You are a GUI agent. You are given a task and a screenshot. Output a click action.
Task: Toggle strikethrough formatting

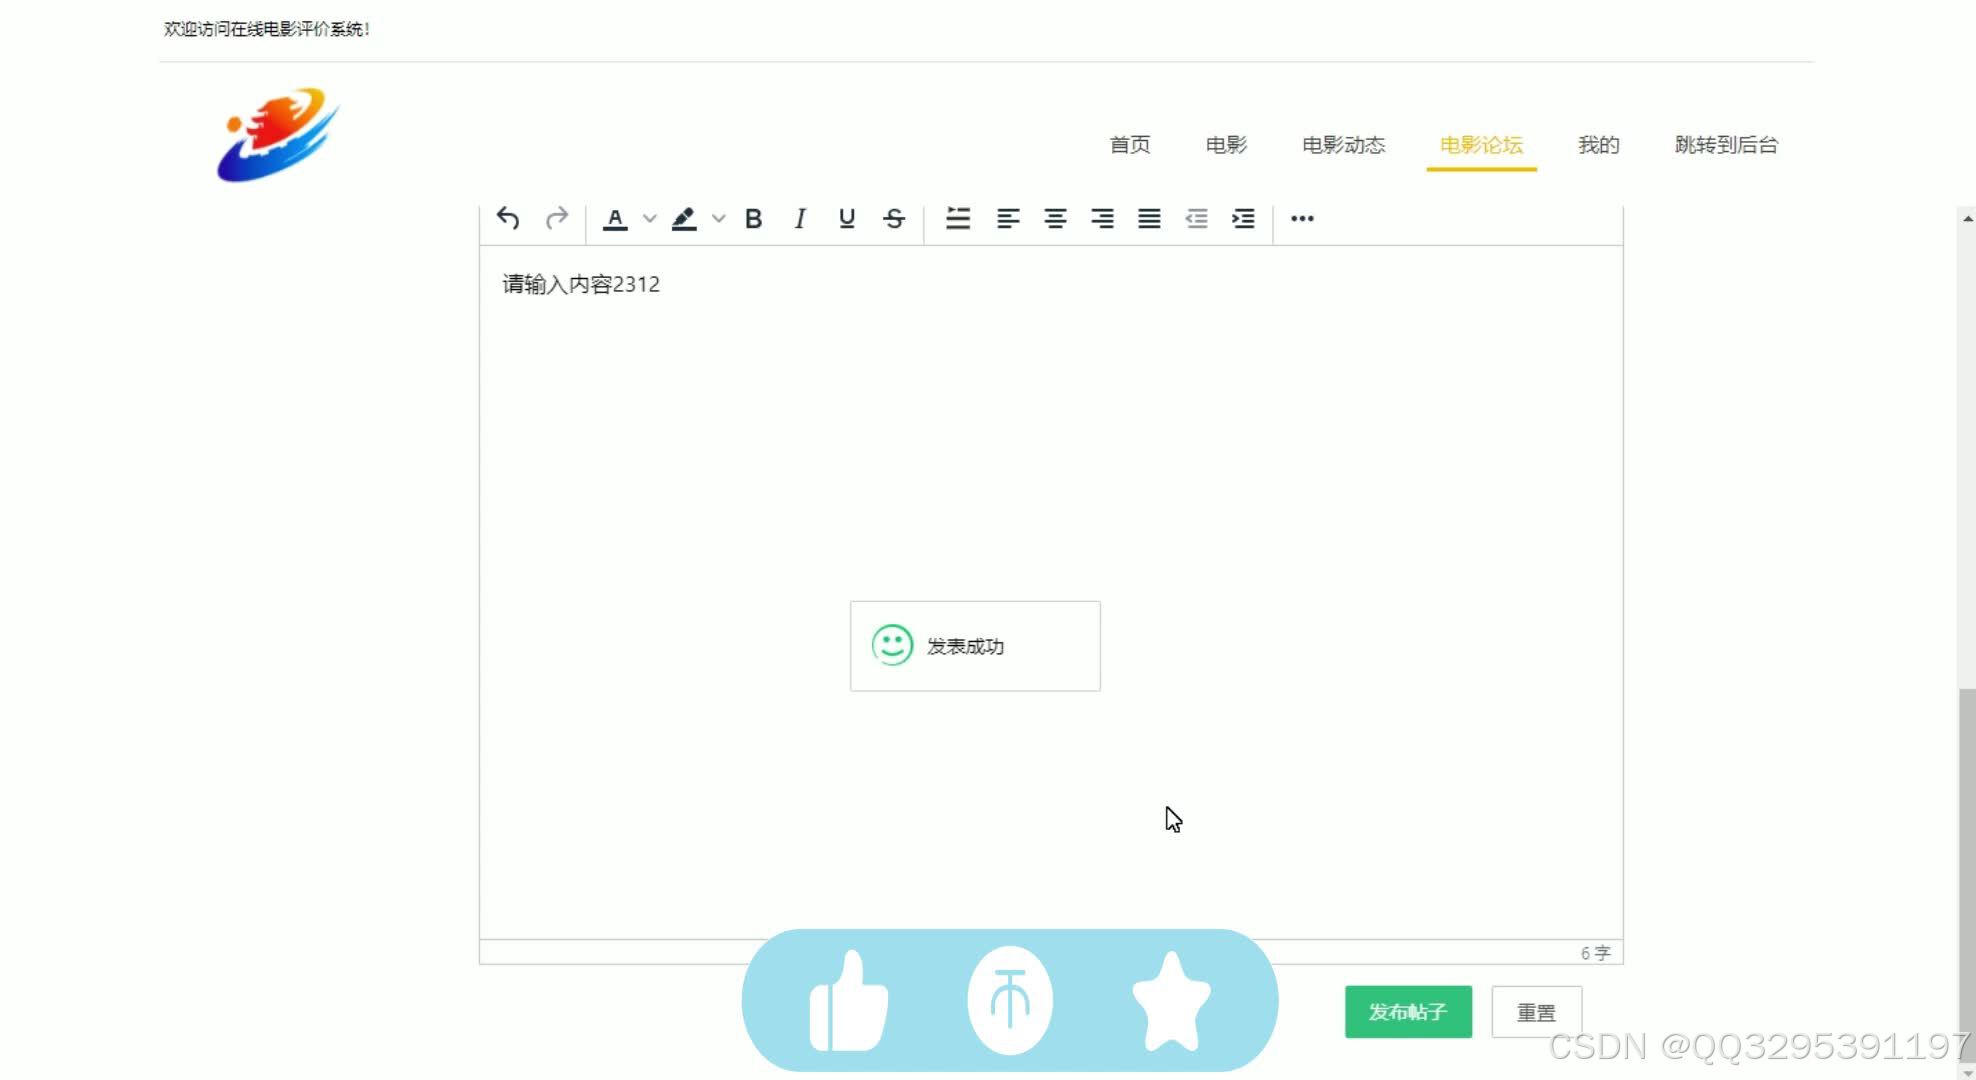(x=894, y=218)
